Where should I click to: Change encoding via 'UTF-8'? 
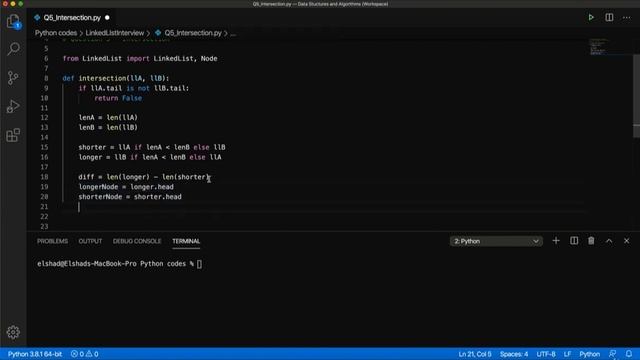click(x=546, y=354)
